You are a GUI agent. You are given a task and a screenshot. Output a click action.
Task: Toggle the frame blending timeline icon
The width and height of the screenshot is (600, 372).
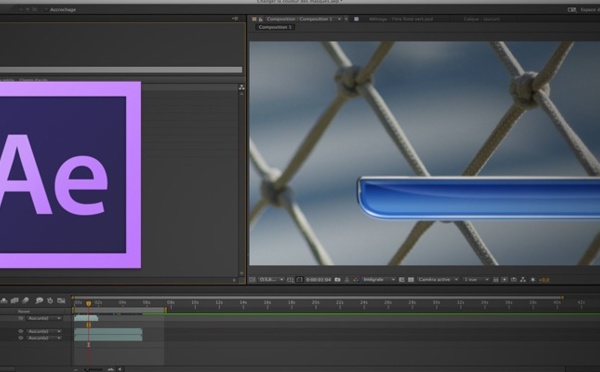[x=15, y=301]
